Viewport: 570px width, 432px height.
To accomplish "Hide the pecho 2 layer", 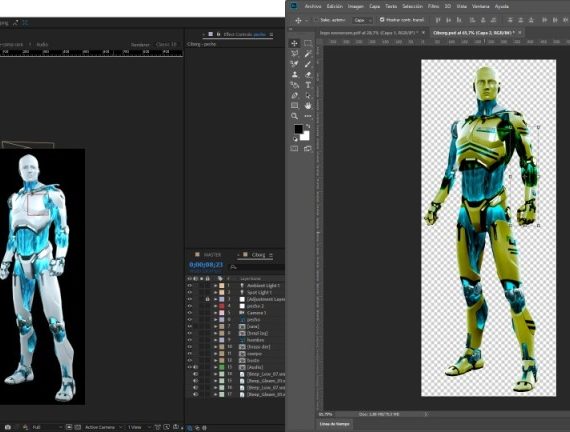I will tap(189, 306).
